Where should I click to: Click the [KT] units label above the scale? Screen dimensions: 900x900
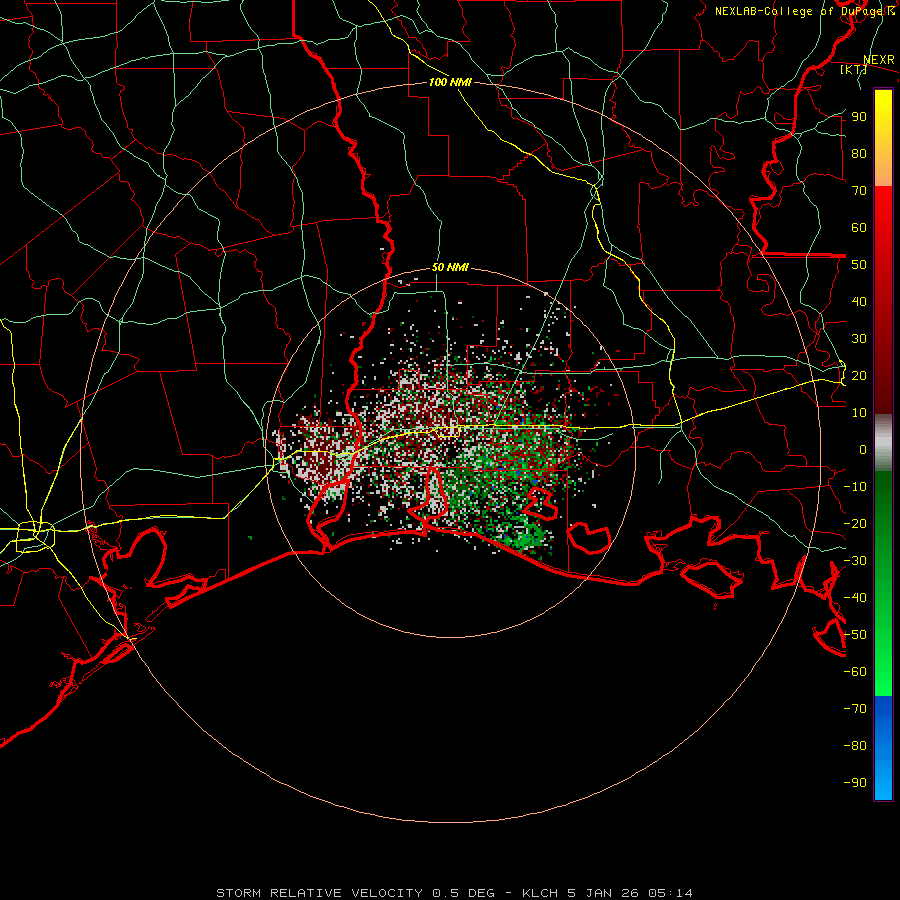click(853, 70)
